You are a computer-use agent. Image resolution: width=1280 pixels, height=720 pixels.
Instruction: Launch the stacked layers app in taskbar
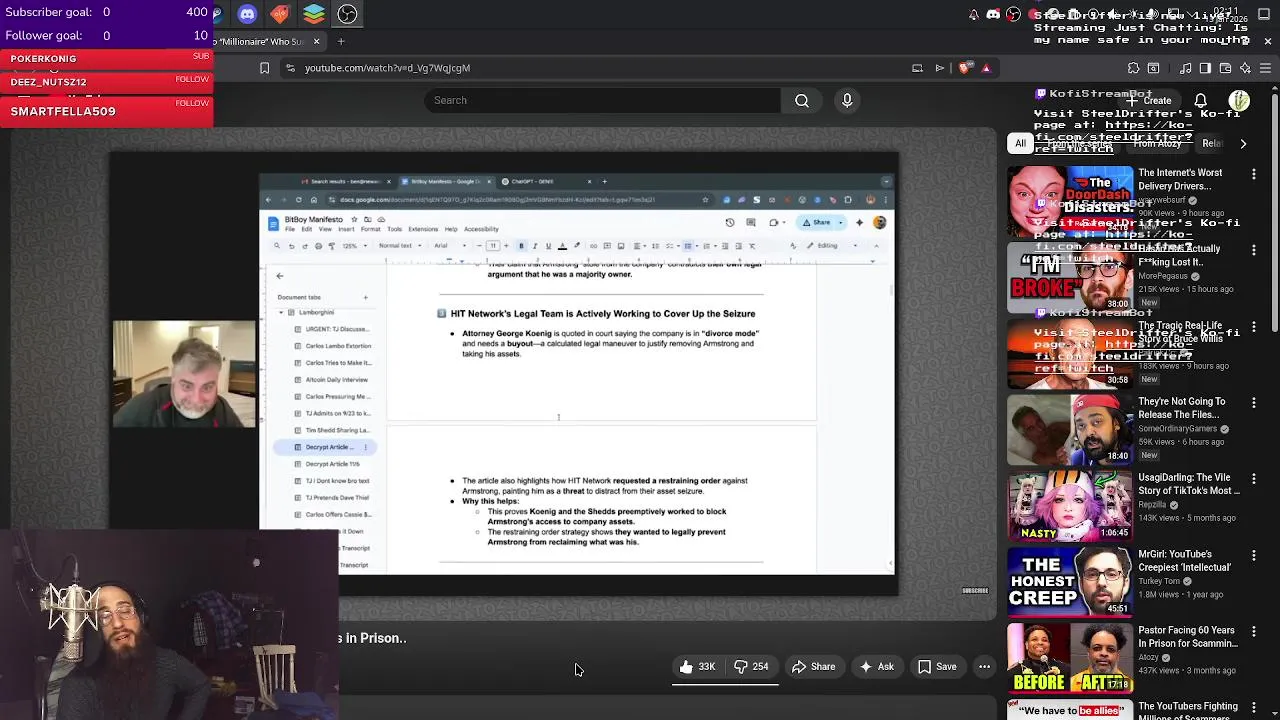point(314,14)
